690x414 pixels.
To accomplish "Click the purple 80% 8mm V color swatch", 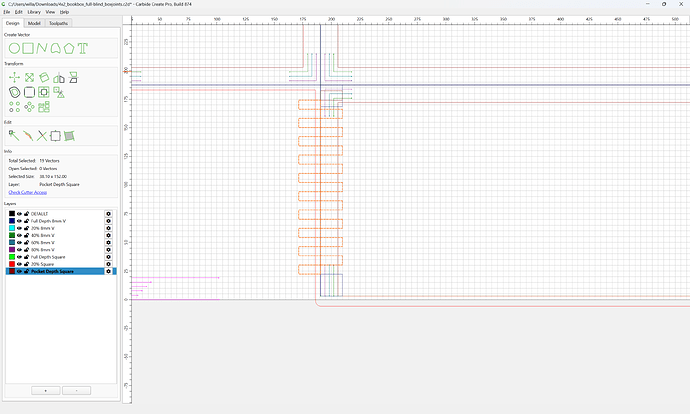I will pyautogui.click(x=12, y=250).
